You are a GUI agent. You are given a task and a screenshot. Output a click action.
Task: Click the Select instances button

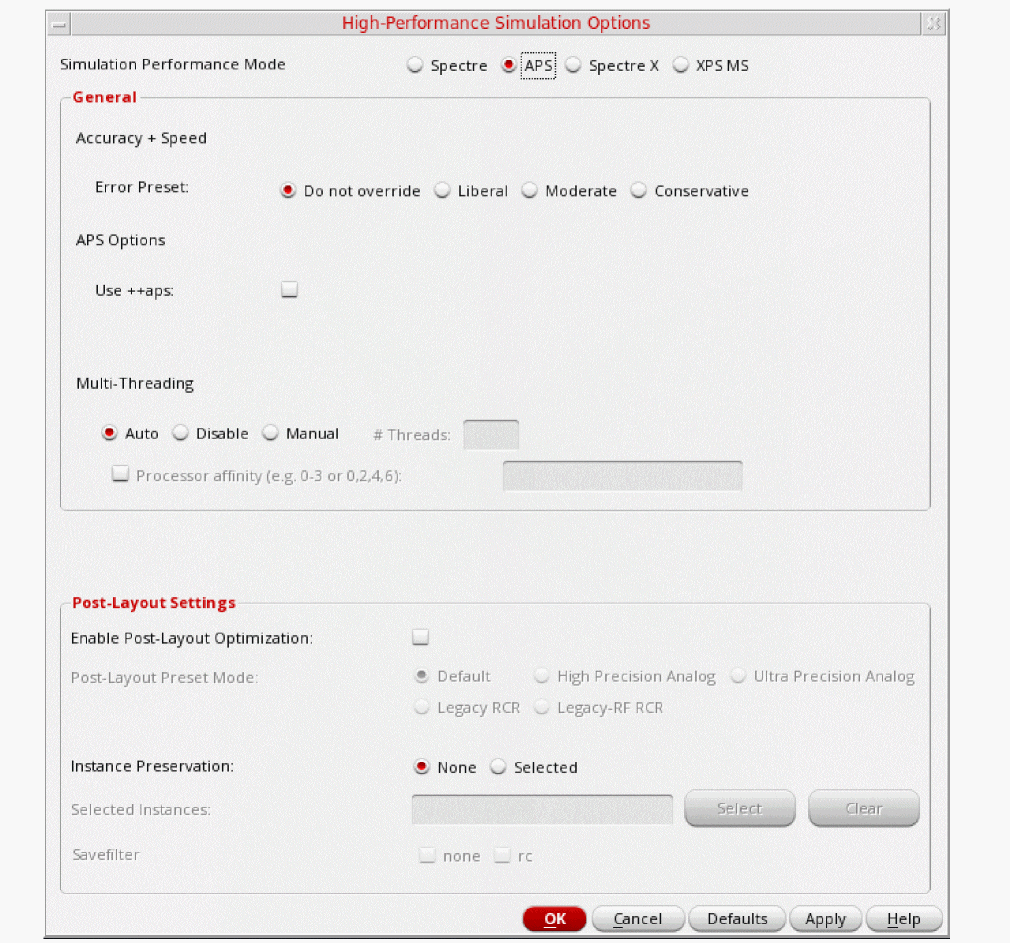pos(739,808)
